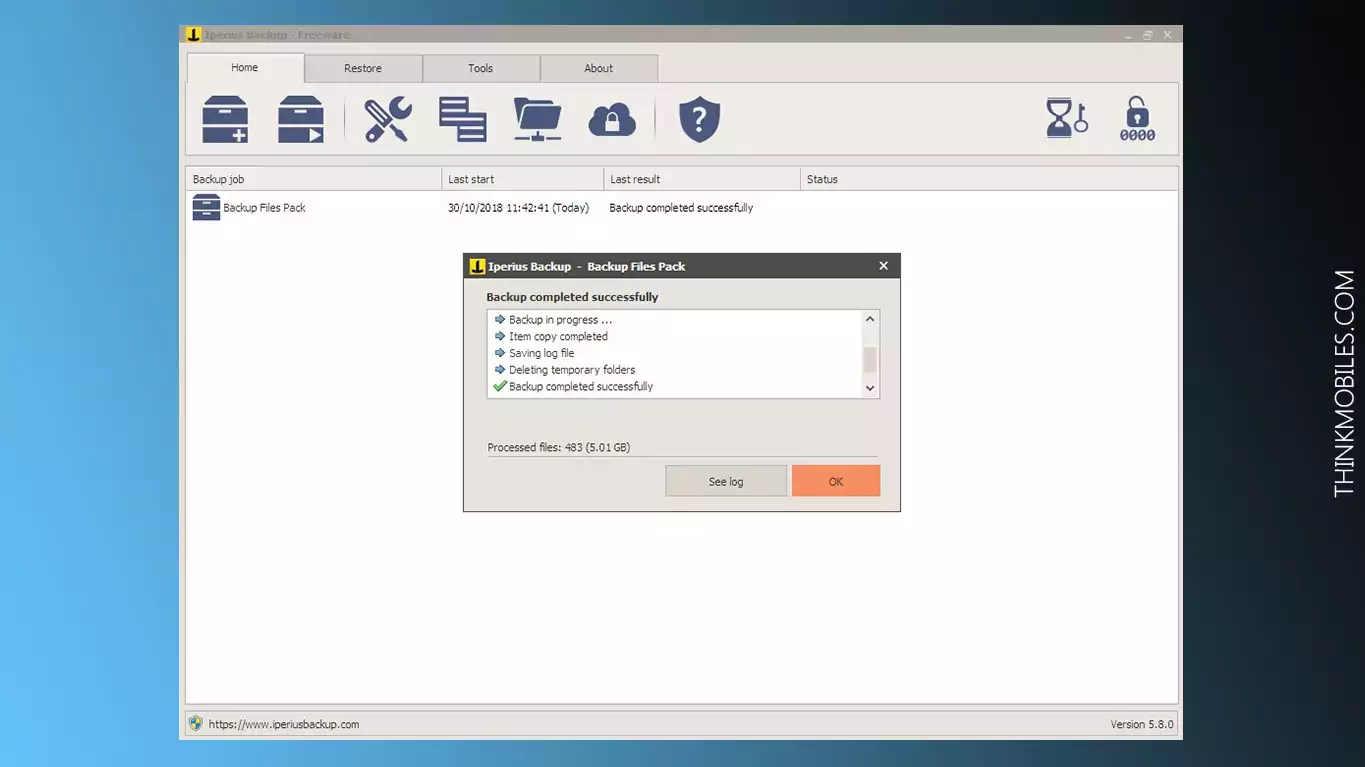Click the shield icon in status bar
The width and height of the screenshot is (1365, 767).
[x=195, y=723]
